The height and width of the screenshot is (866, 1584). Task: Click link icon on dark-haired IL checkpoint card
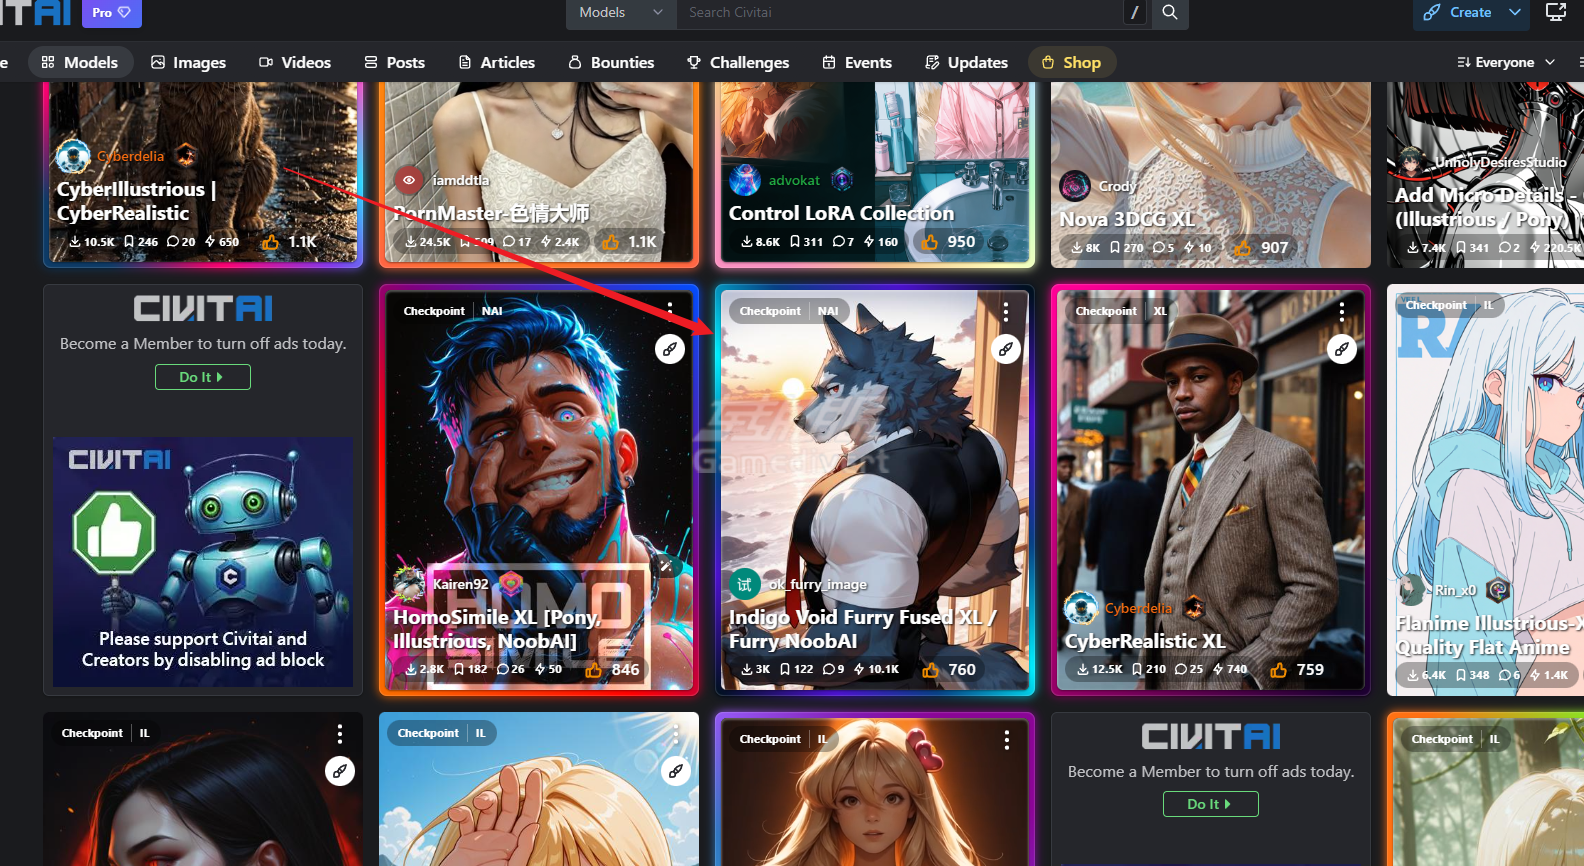click(x=340, y=771)
